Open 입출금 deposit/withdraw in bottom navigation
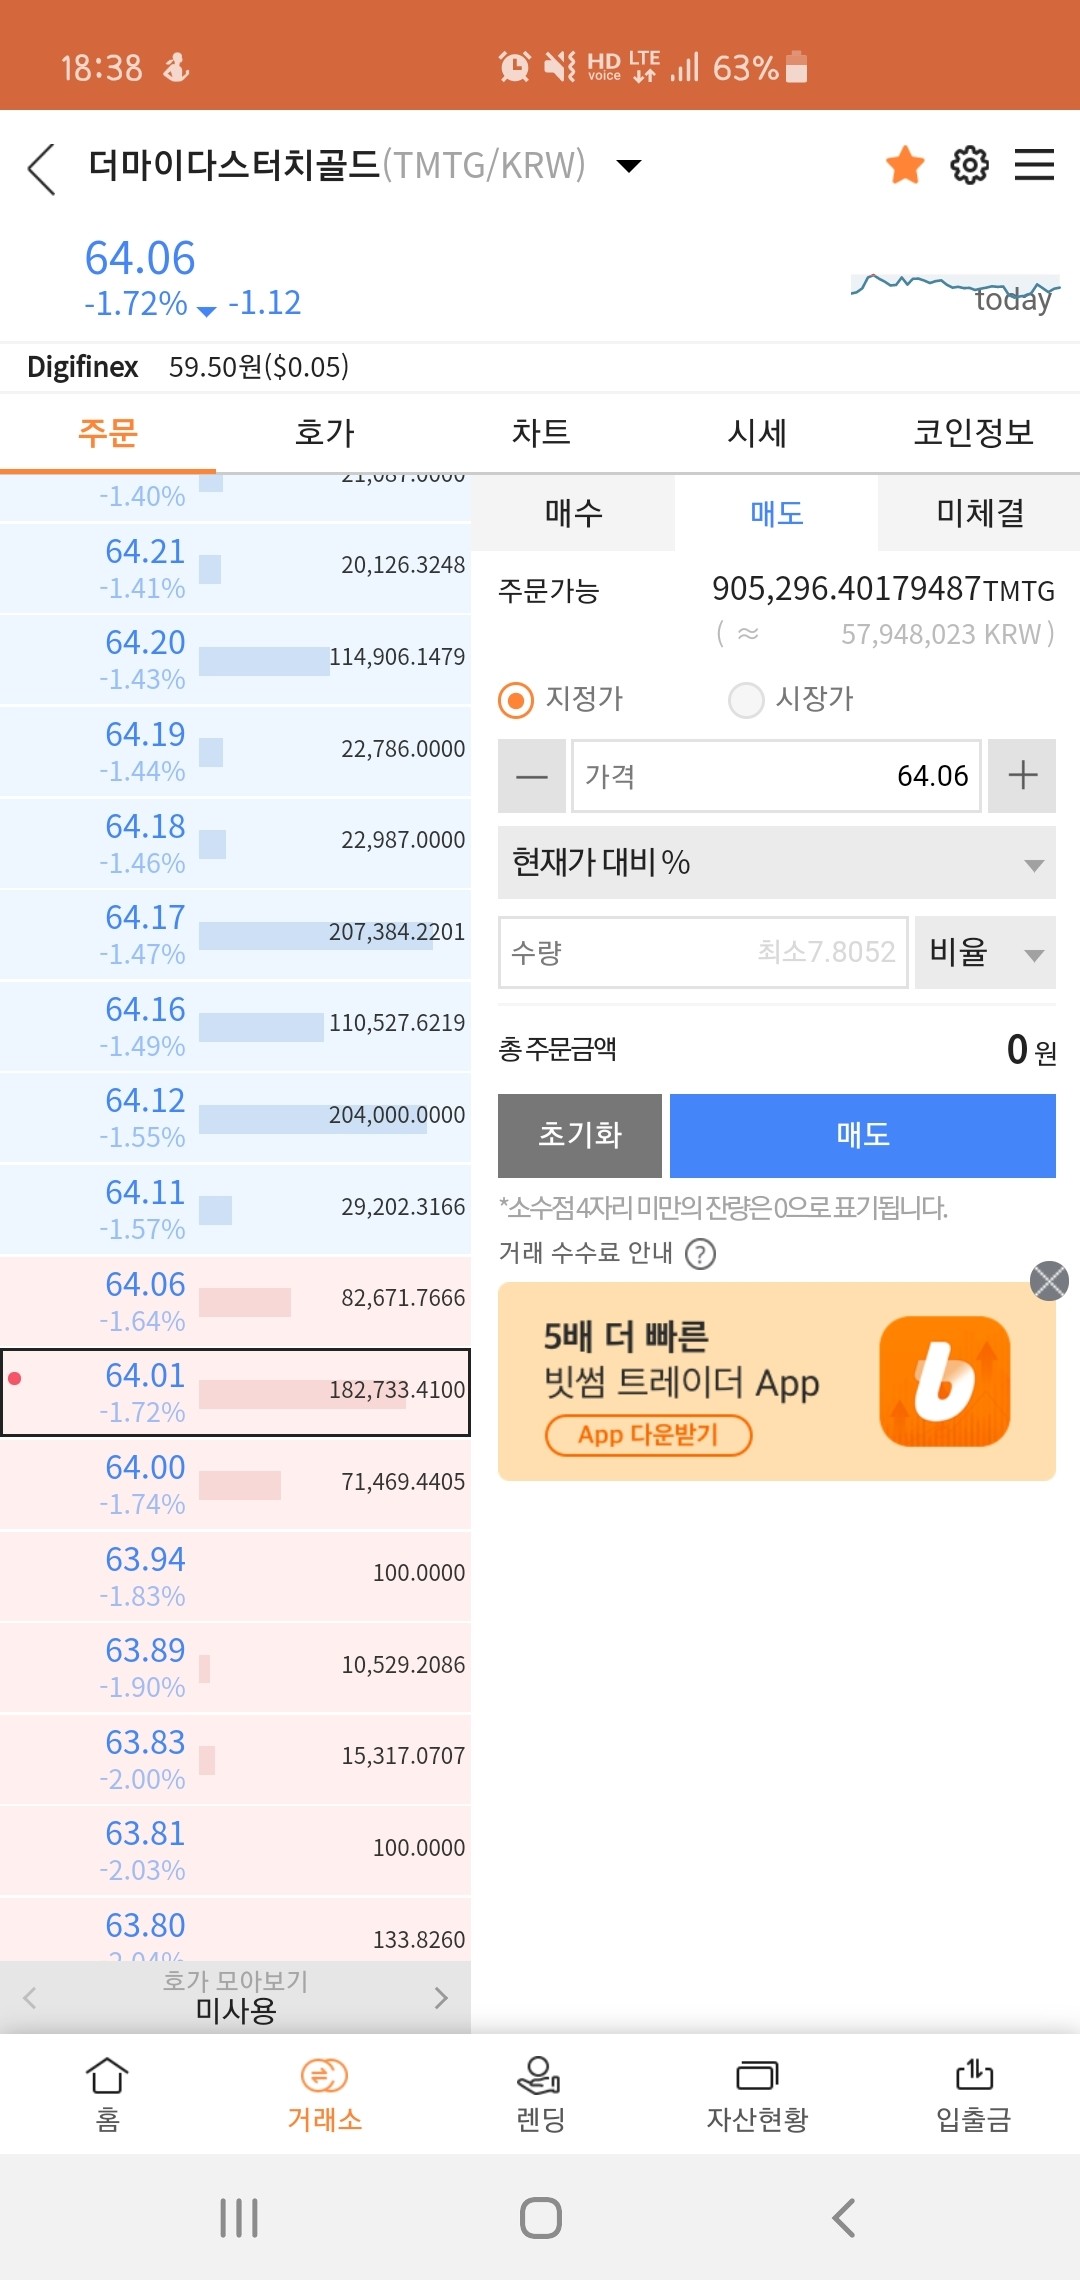Screen dimensions: 1080x2280 point(972,2094)
